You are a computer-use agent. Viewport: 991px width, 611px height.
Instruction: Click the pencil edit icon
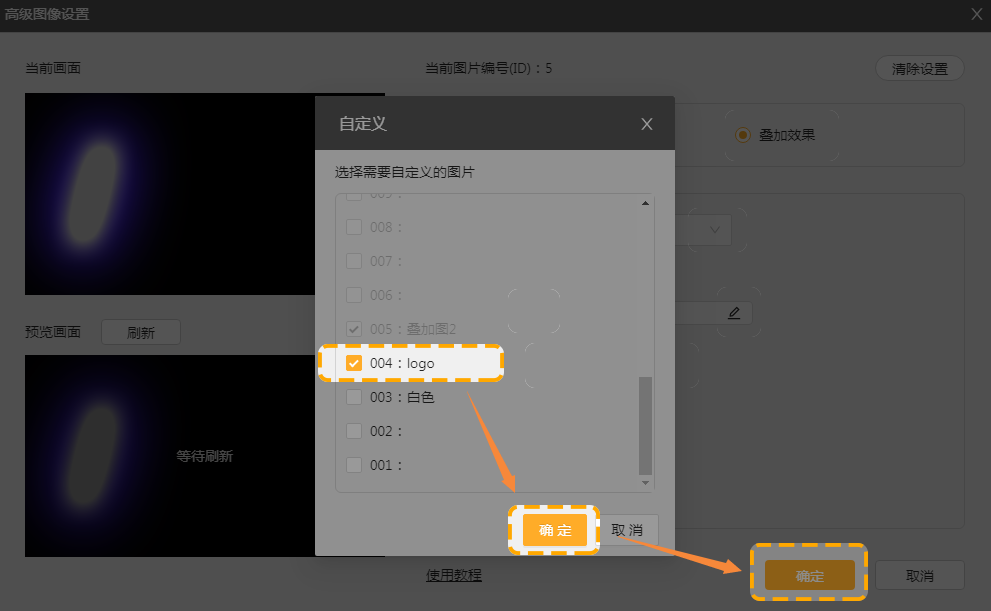(734, 313)
